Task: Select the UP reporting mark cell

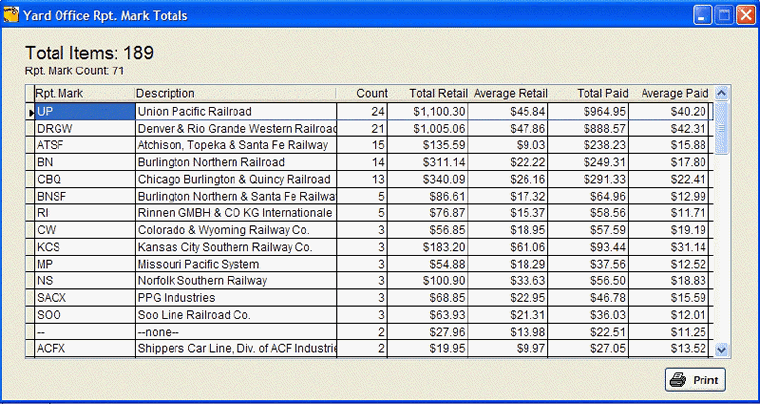Action: coord(84,111)
